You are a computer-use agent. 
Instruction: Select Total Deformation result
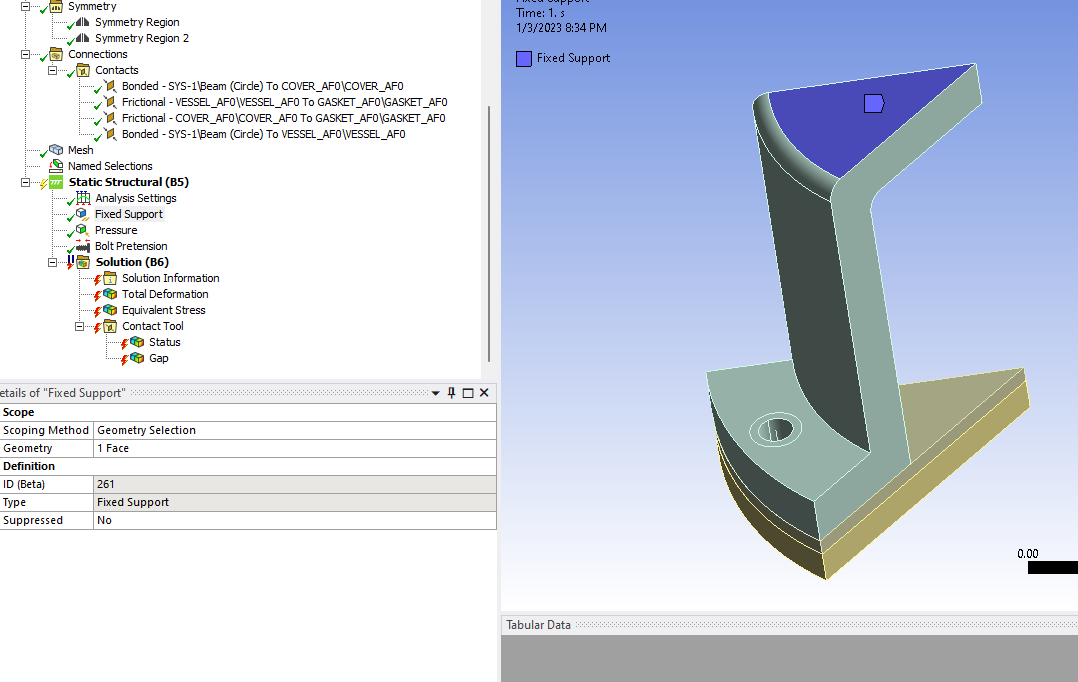click(165, 294)
